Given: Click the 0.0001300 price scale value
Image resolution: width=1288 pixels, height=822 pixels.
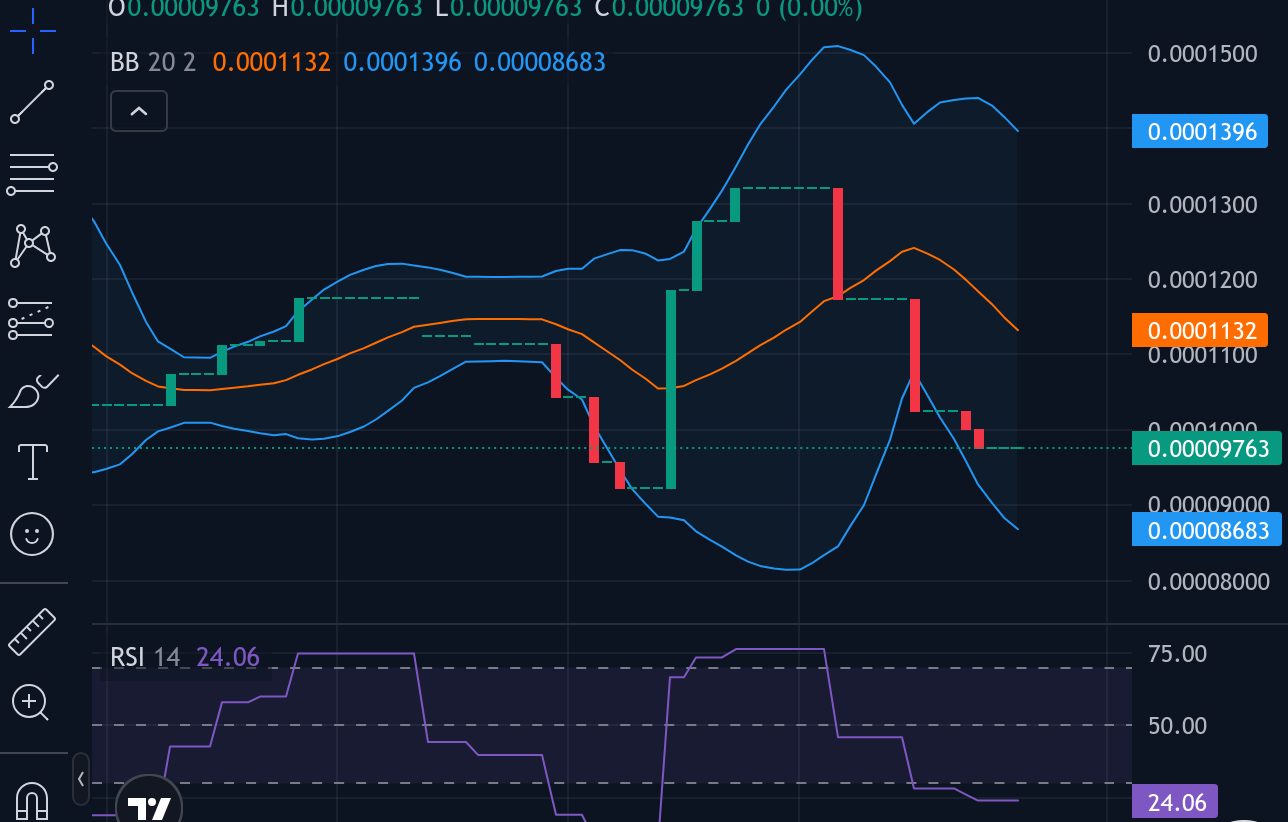Looking at the screenshot, I should (1202, 205).
